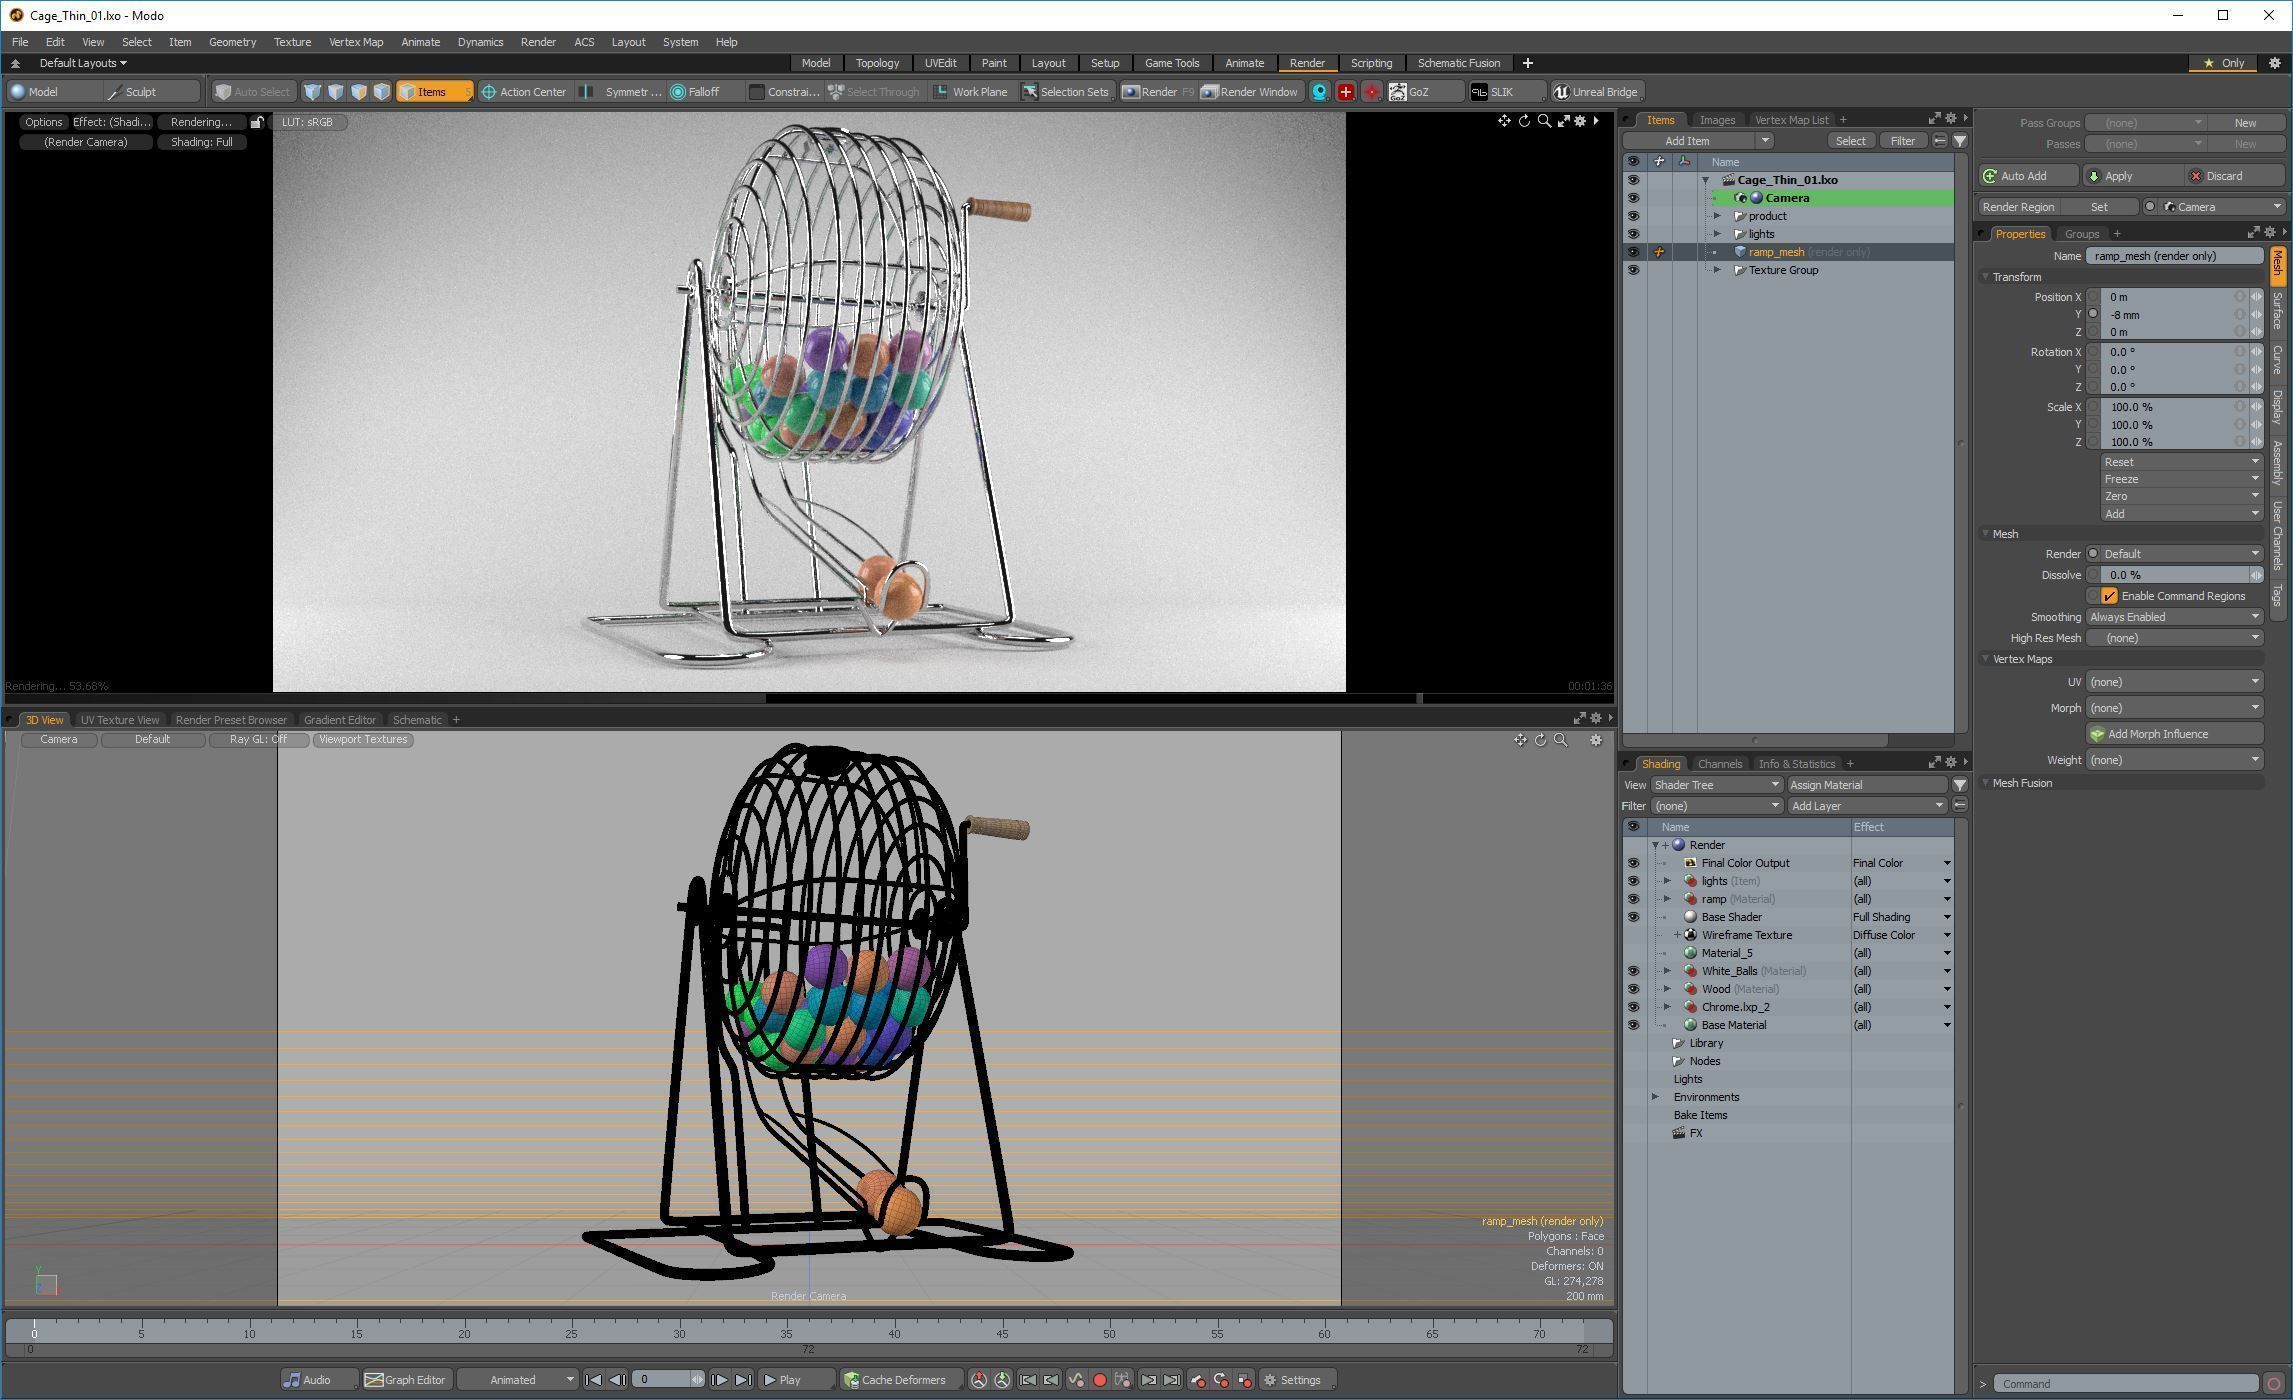Click the layout settings gear at top right

coord(2274,63)
